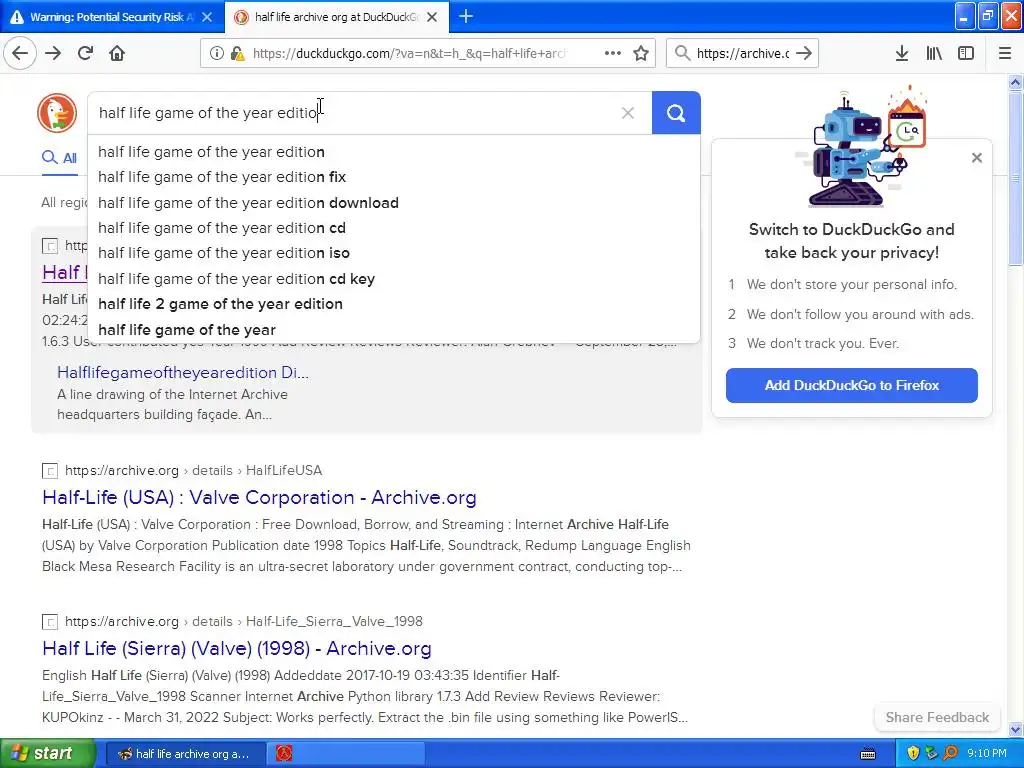Show site information icon in address bar
The width and height of the screenshot is (1024, 768).
tap(216, 53)
